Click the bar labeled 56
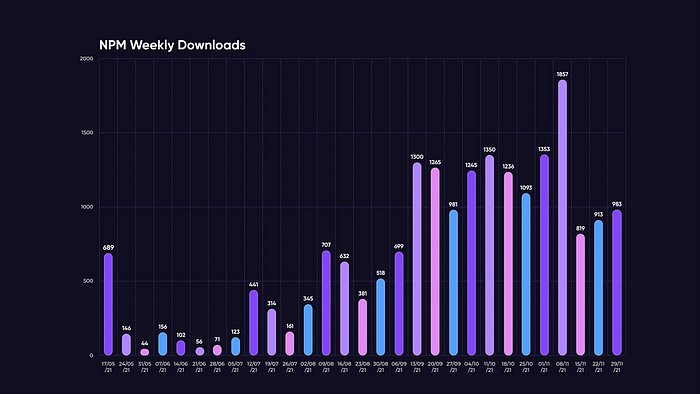Screen dimensions: 700x394 click(199, 351)
